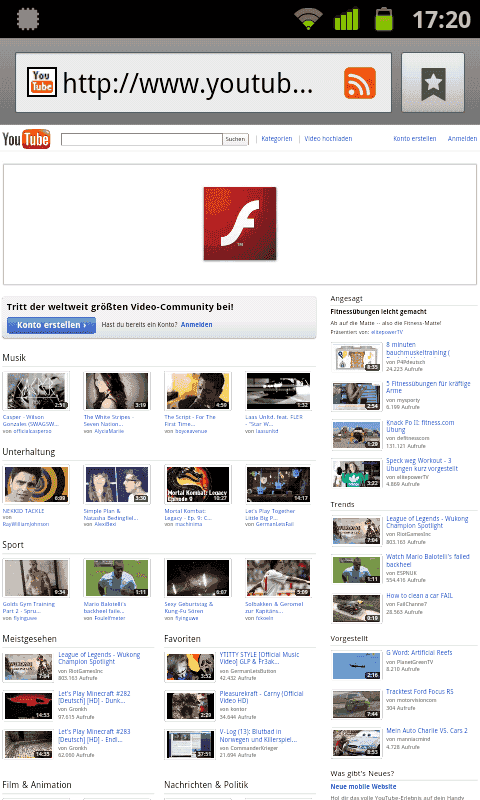Open the bookmarks star button

pyautogui.click(x=433, y=83)
